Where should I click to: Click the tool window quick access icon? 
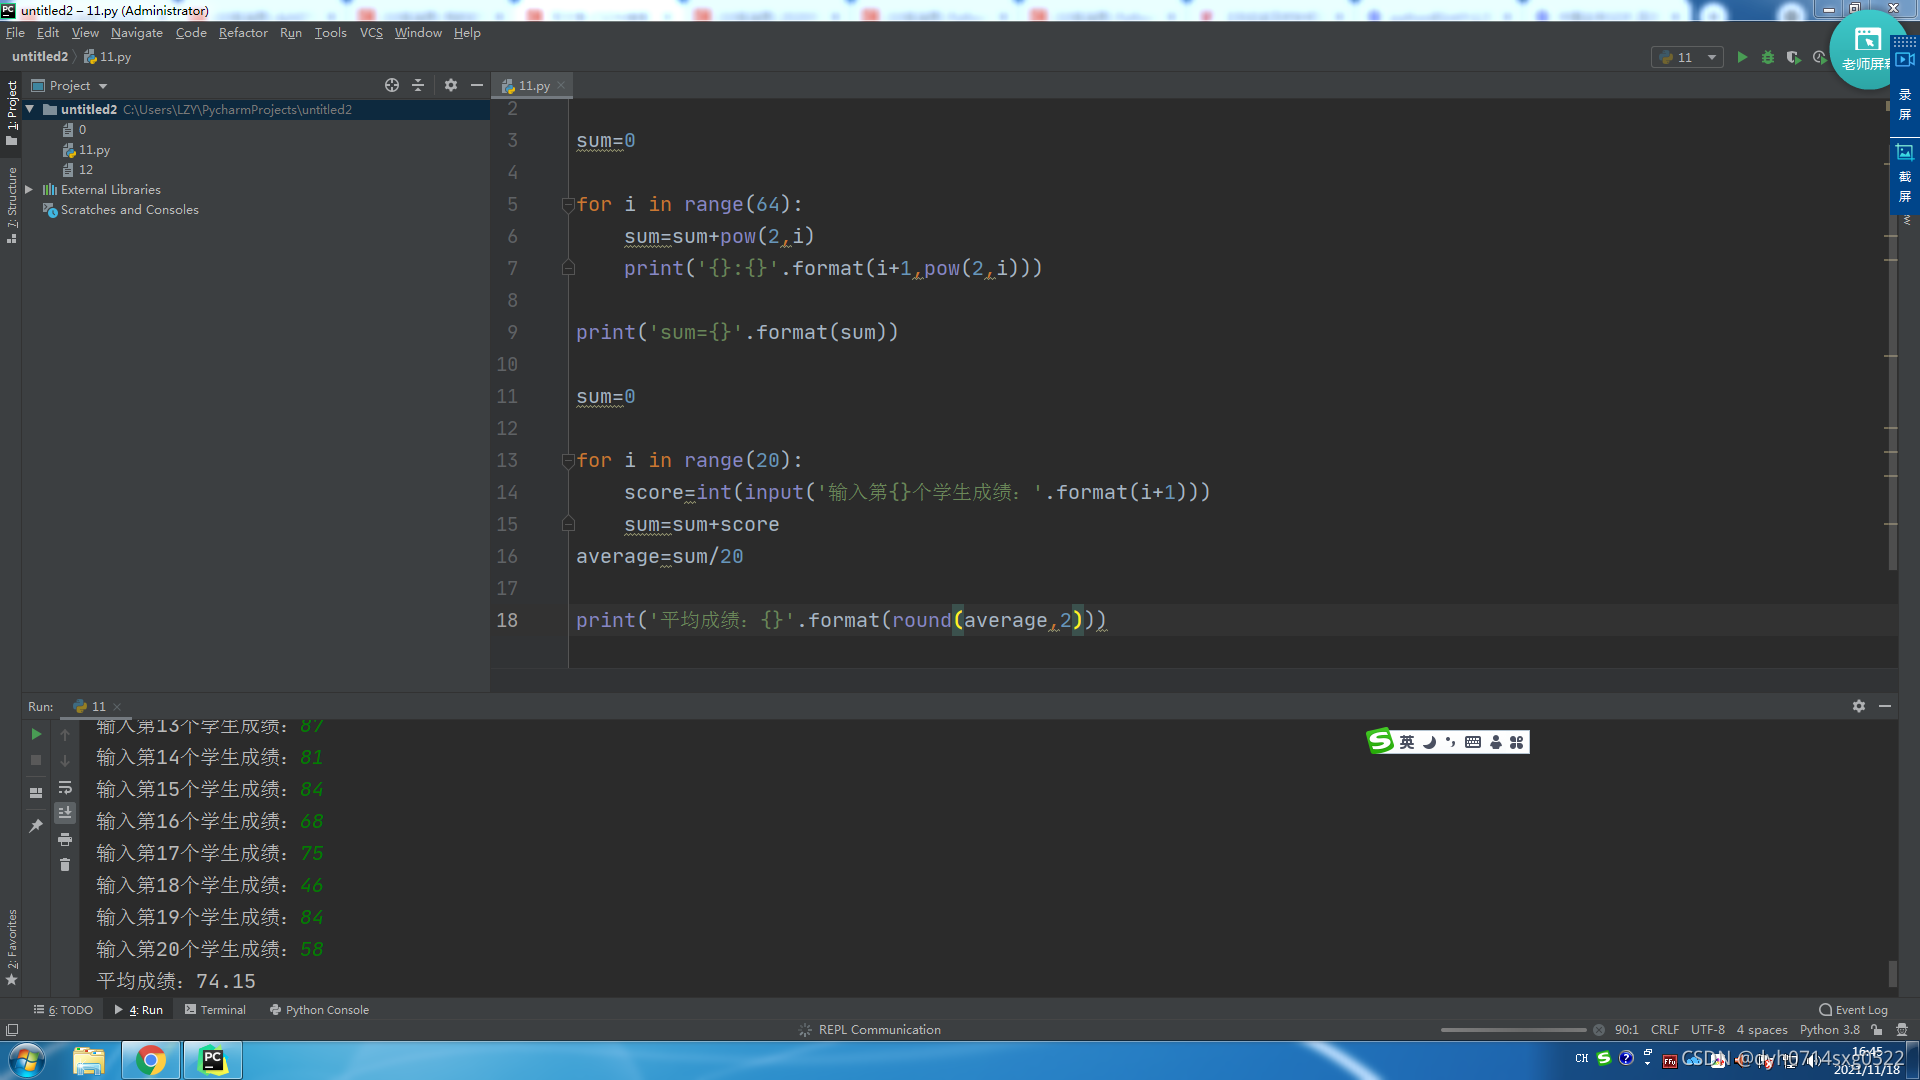point(12,1030)
